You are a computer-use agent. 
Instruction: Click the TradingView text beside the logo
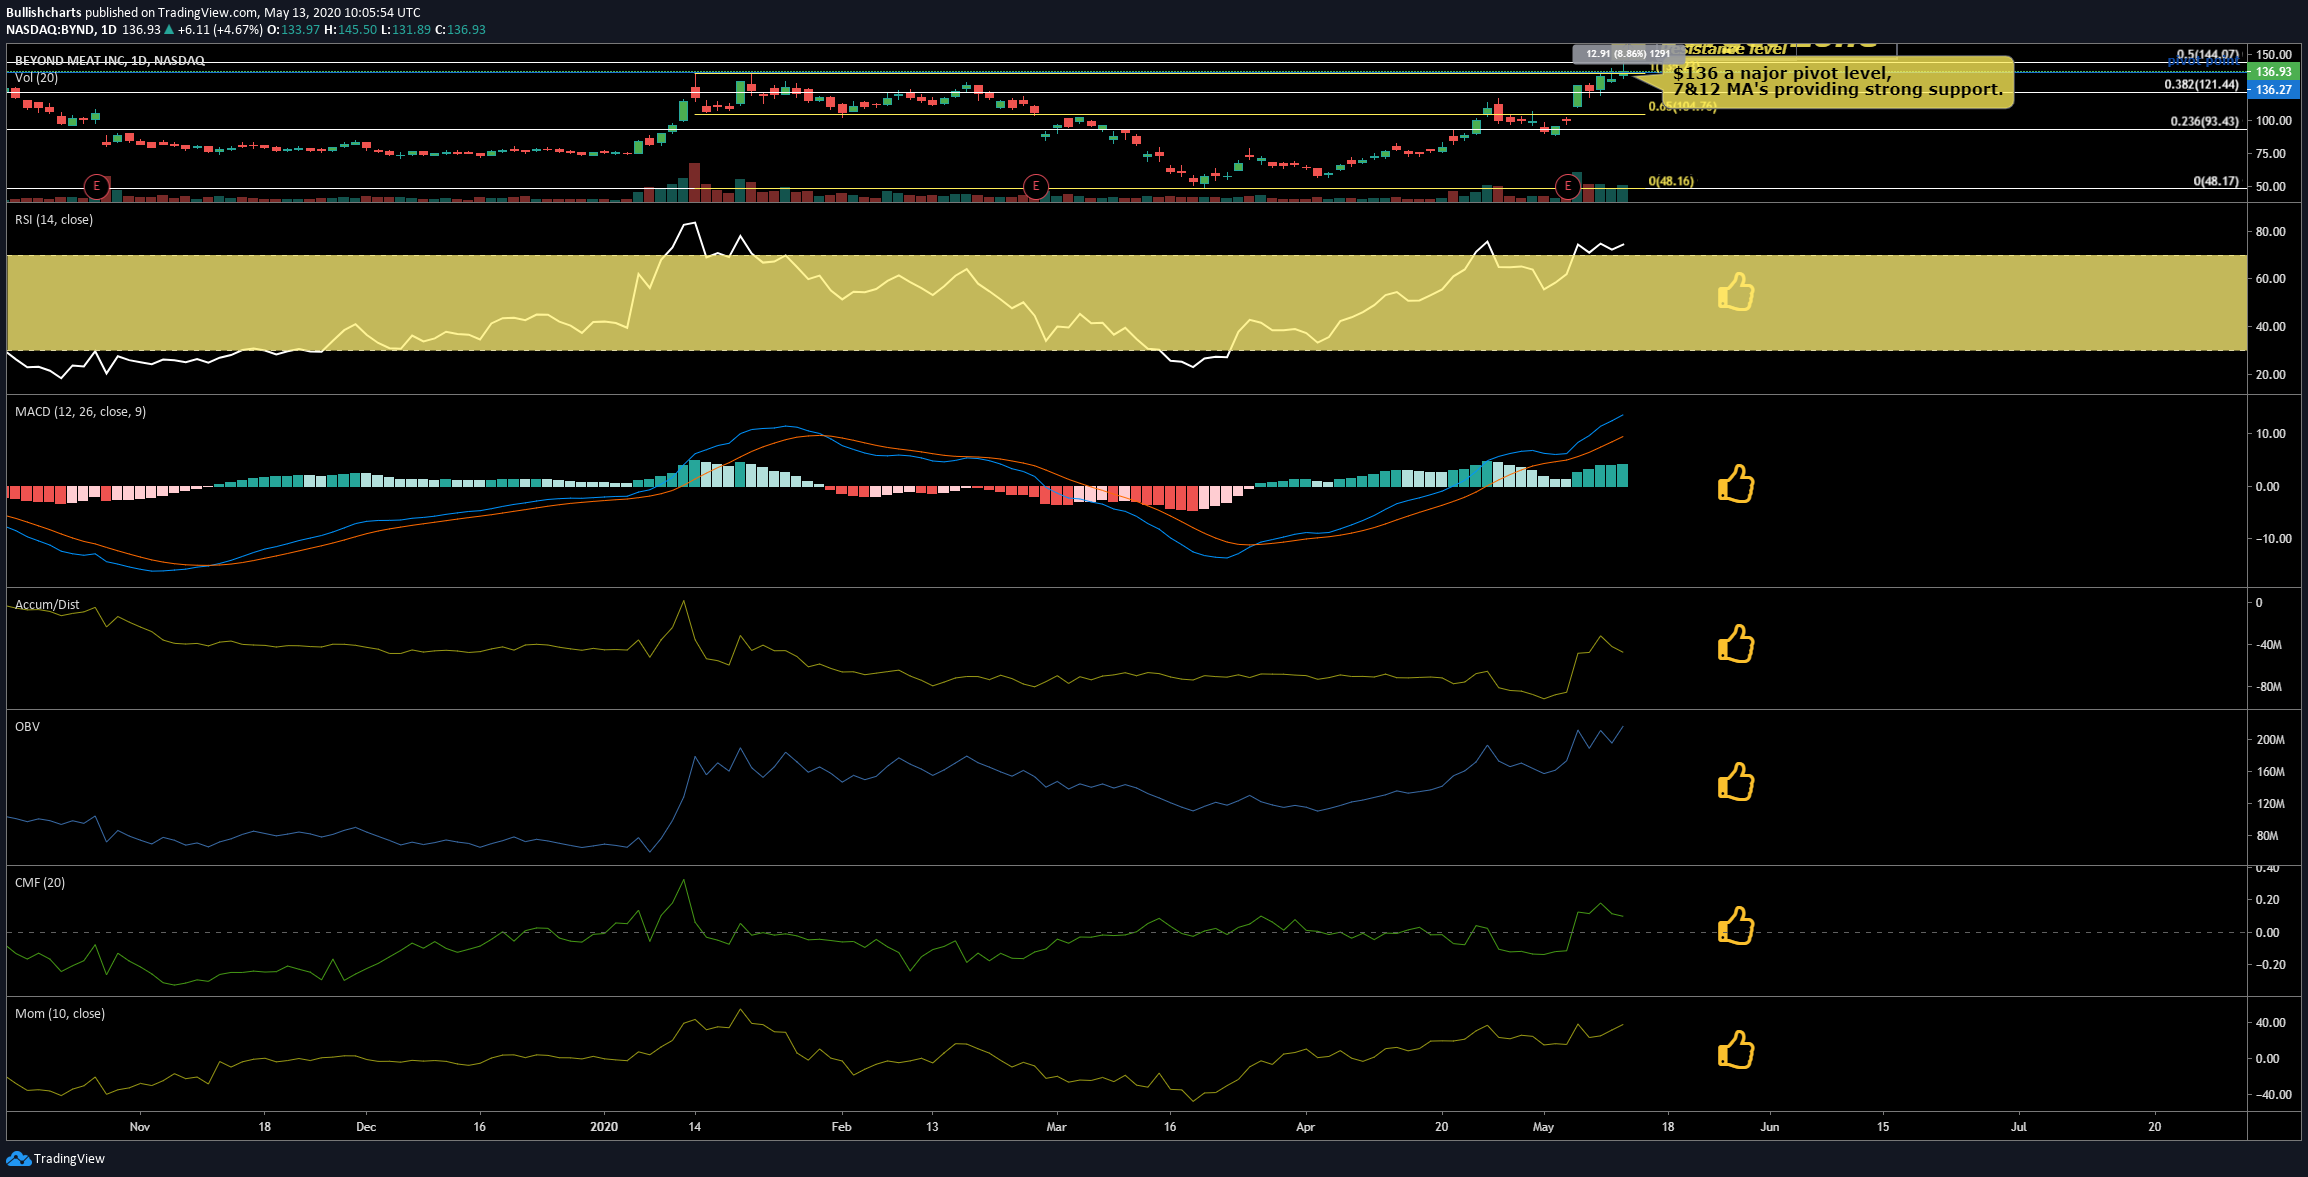pyautogui.click(x=69, y=1159)
